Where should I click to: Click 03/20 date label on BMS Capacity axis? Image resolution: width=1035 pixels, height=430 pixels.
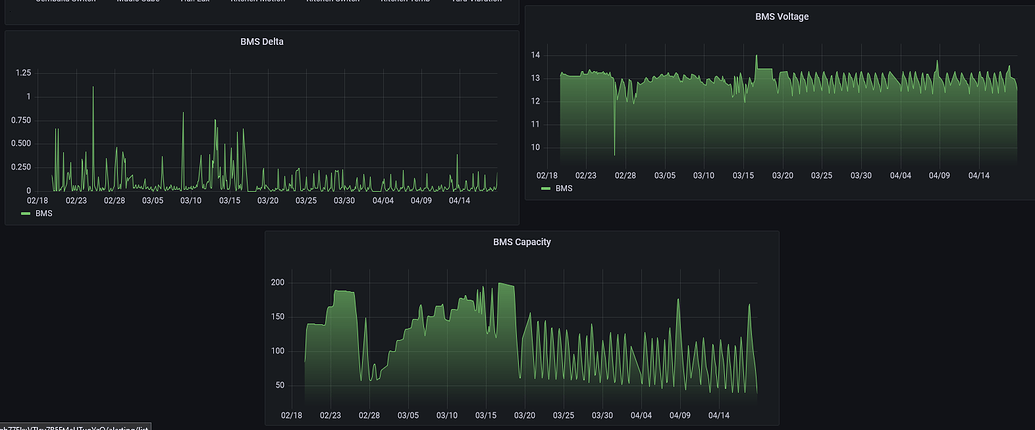tap(525, 415)
